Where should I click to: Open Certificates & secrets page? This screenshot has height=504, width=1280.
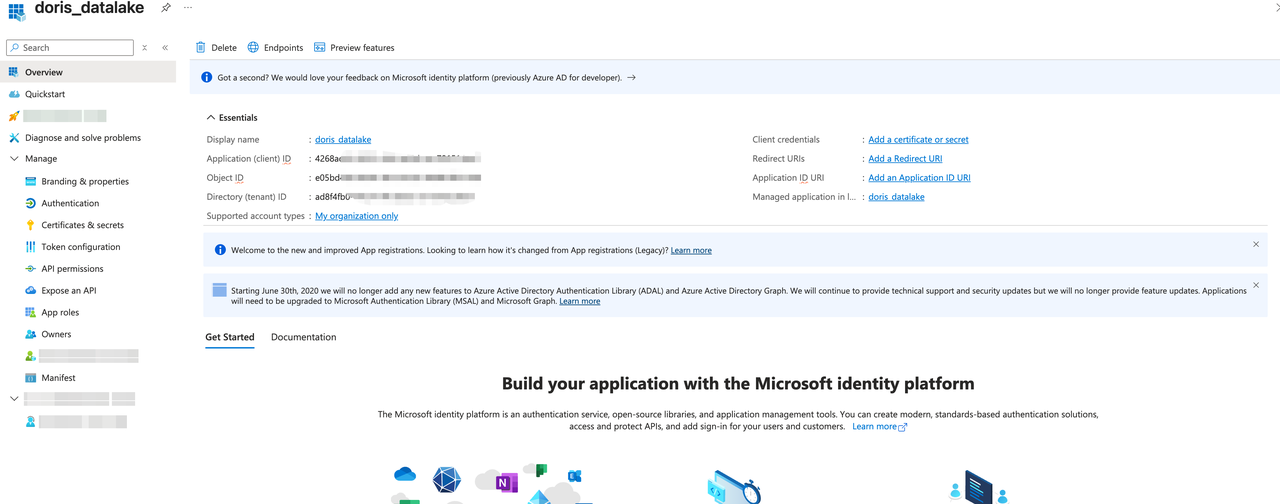click(x=82, y=225)
